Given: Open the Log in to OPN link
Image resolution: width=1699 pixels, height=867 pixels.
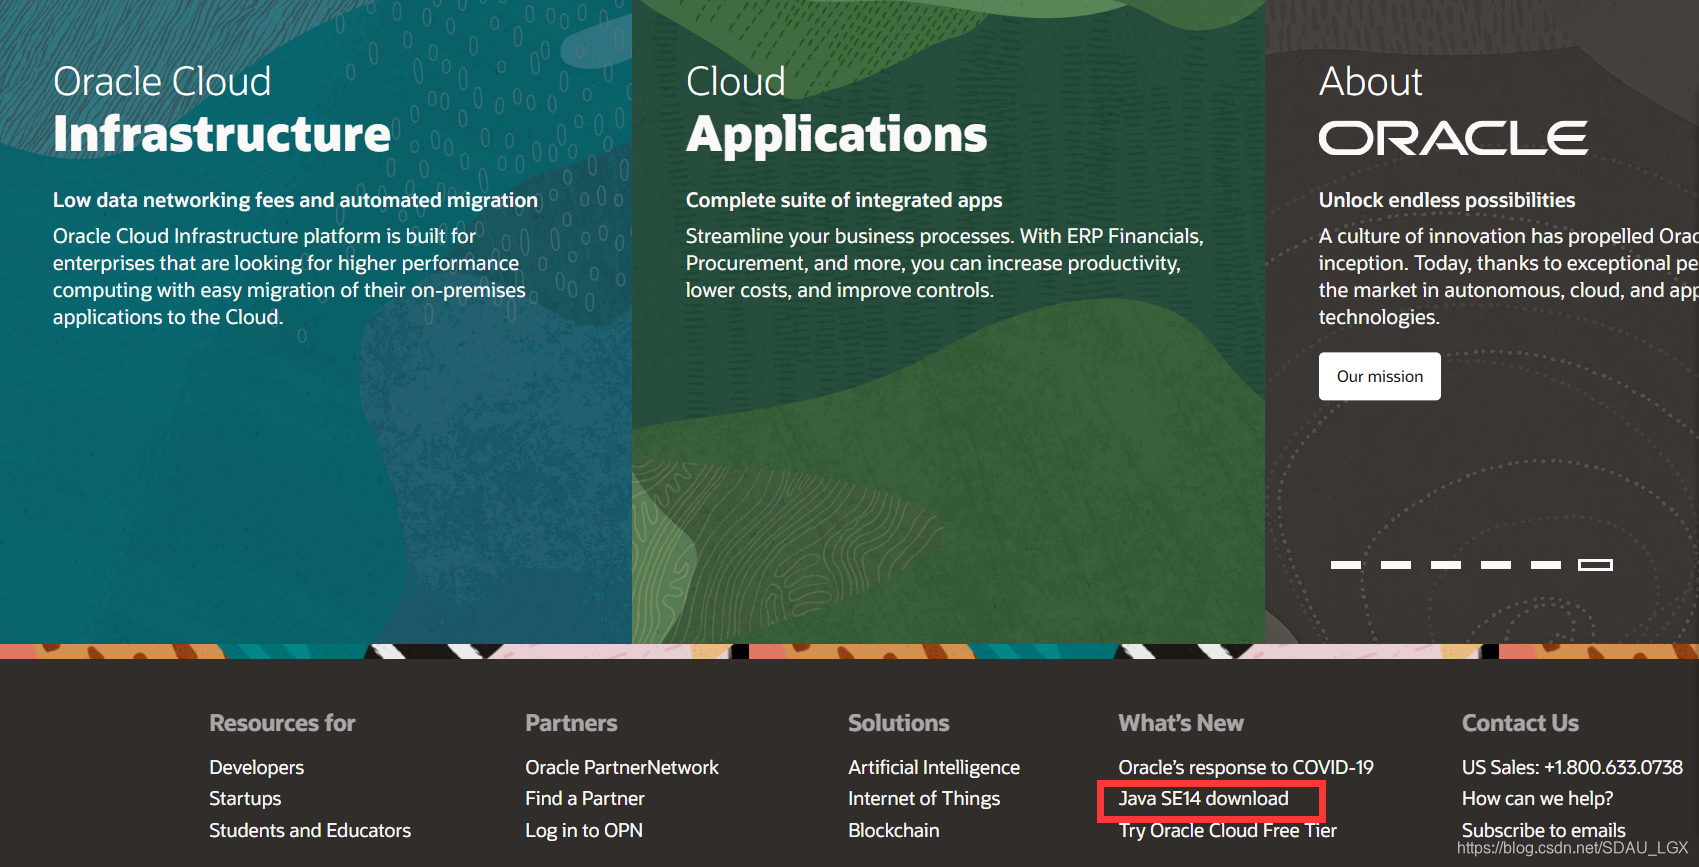Looking at the screenshot, I should click(x=584, y=830).
